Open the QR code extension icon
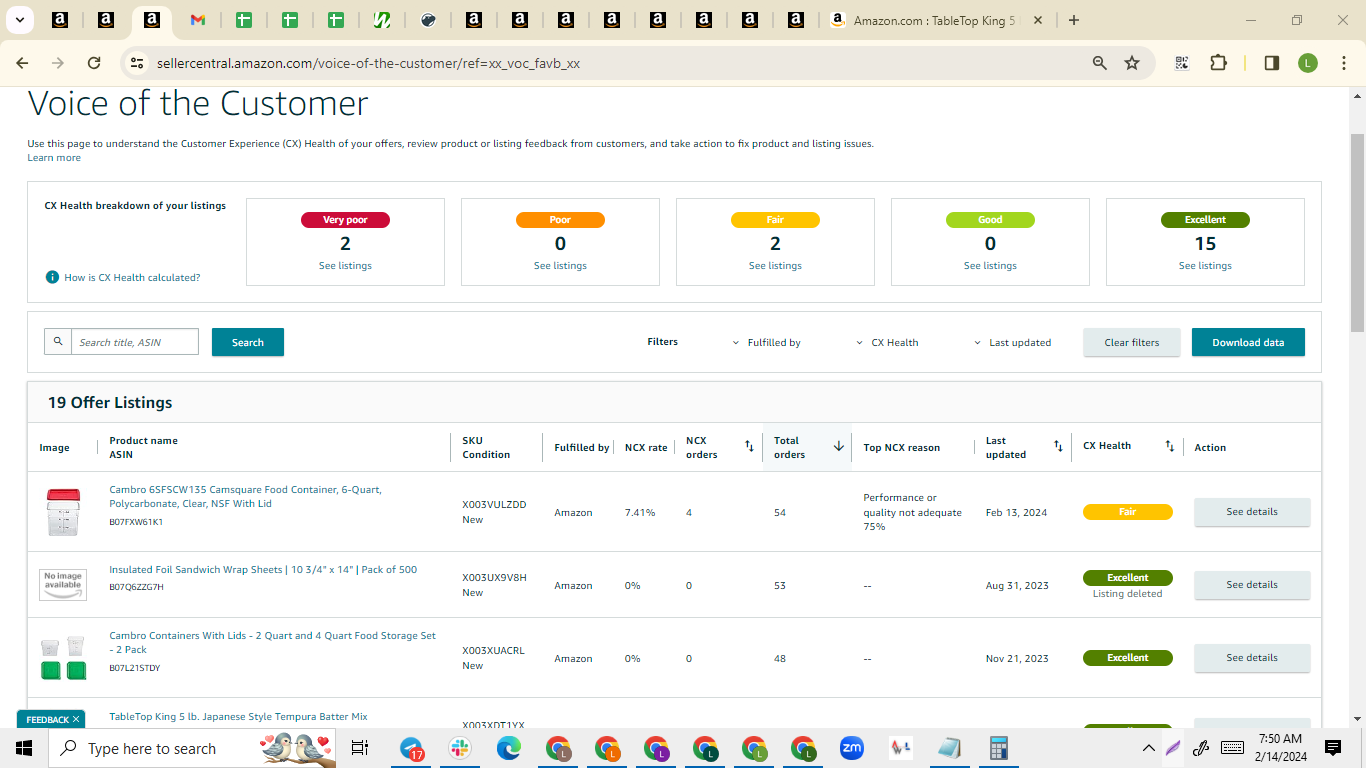The height and width of the screenshot is (768, 1366). click(x=1182, y=63)
